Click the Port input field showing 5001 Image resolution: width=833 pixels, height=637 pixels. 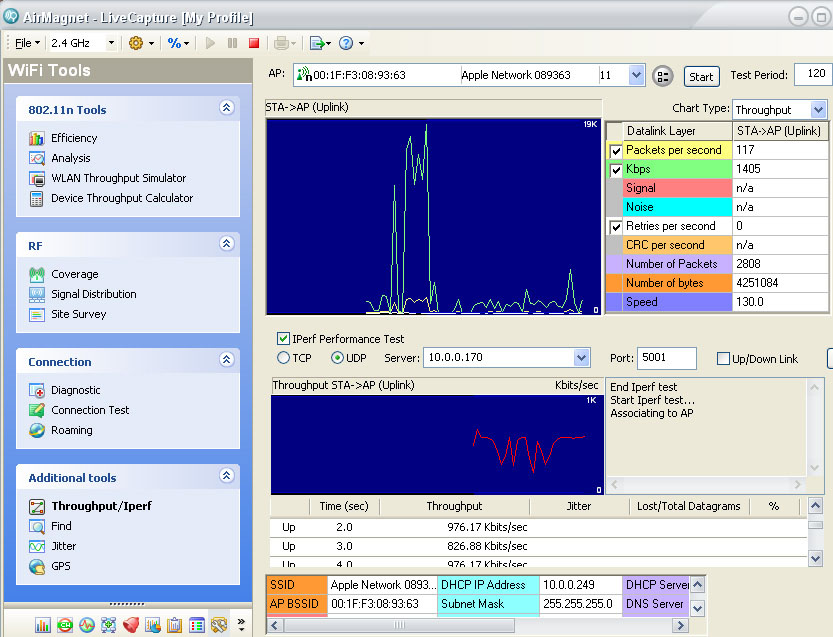coord(666,358)
